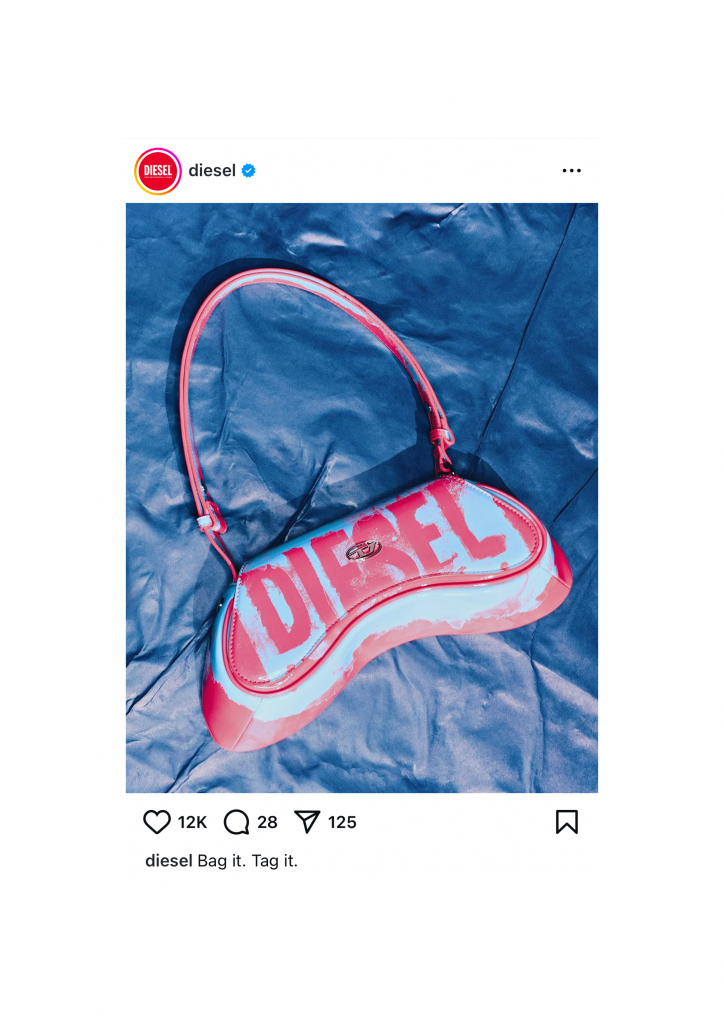Open the diesel profile from header username
724x1024 pixels.
point(212,170)
